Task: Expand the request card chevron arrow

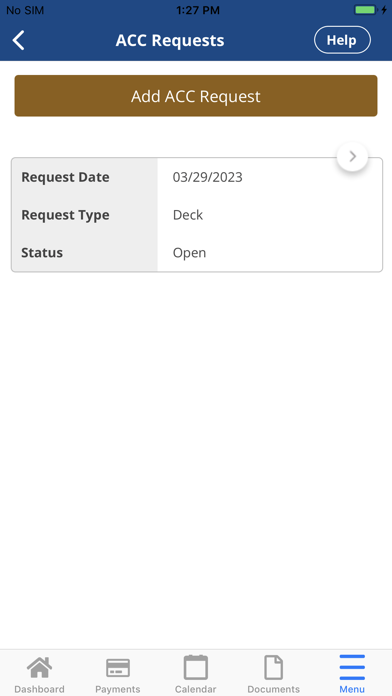Action: (352, 156)
